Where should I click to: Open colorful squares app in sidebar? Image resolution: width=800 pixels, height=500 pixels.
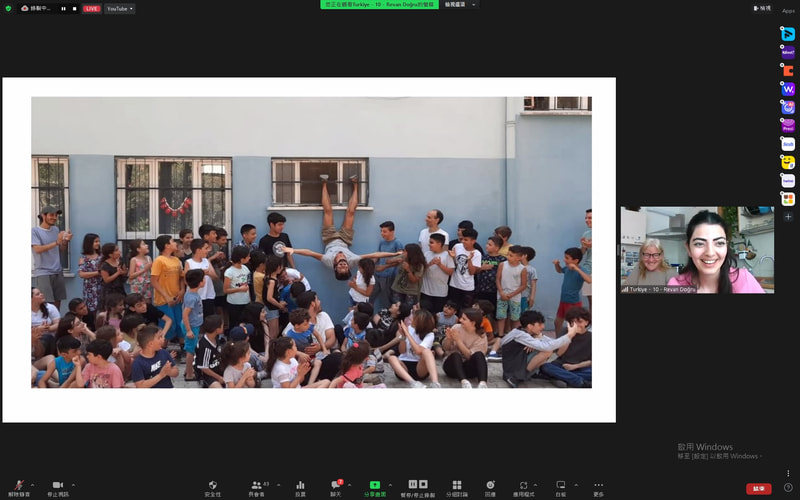tap(788, 199)
